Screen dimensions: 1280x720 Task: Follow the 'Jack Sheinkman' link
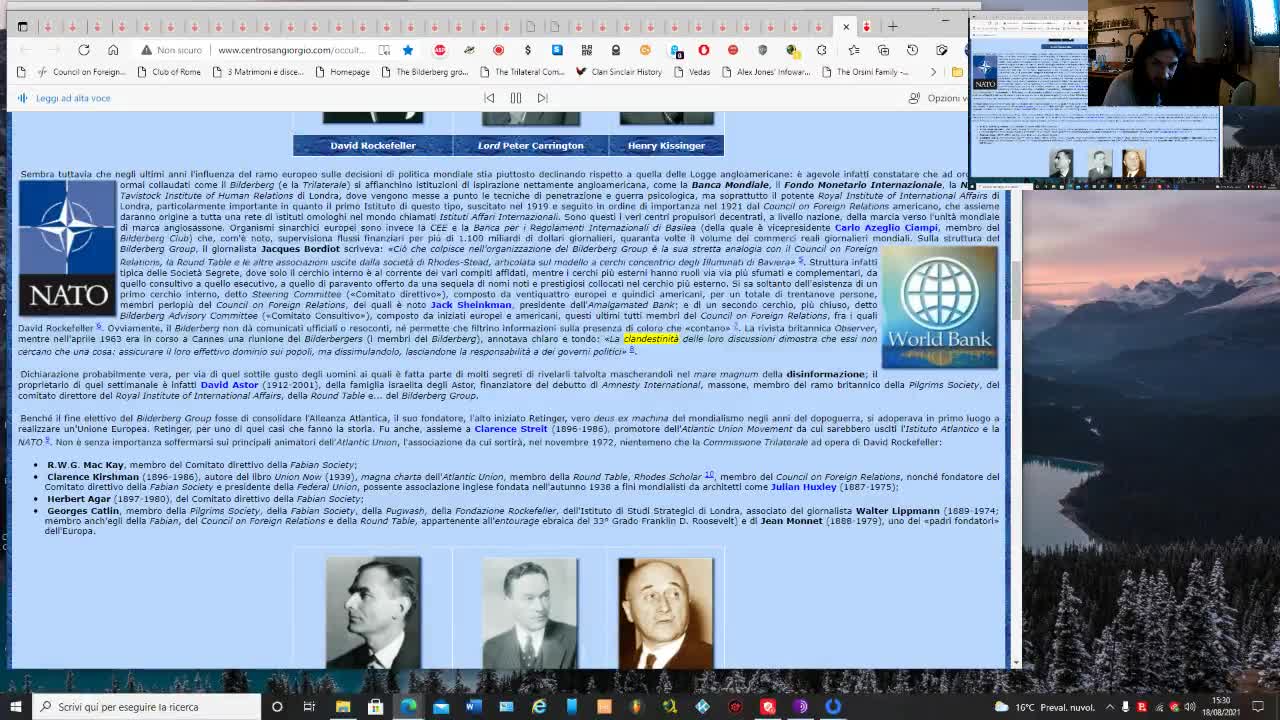click(471, 305)
